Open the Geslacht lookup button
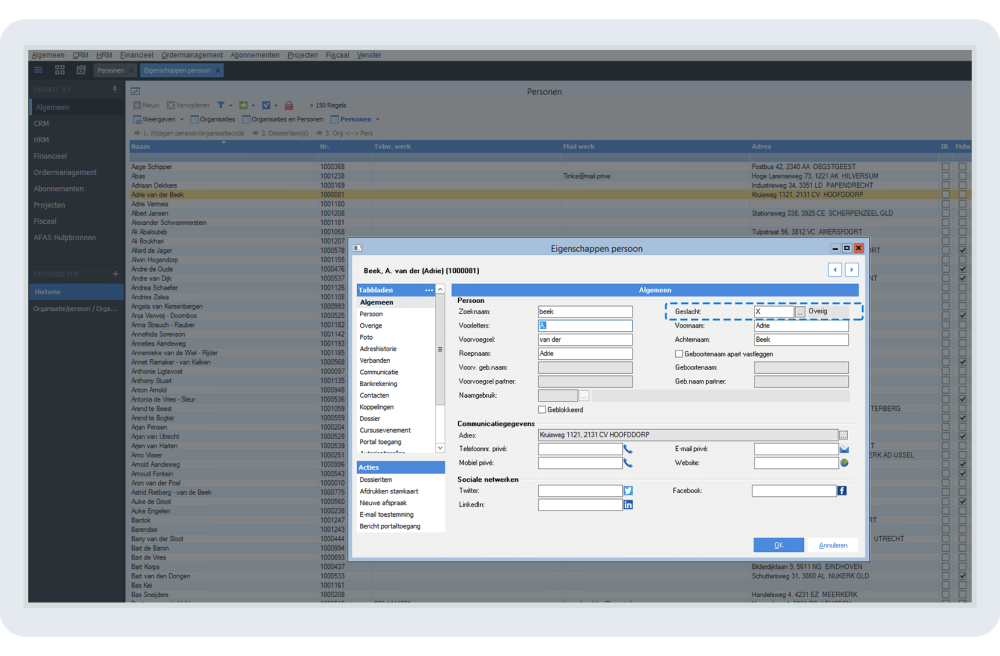The image size is (1000, 656). pos(800,312)
